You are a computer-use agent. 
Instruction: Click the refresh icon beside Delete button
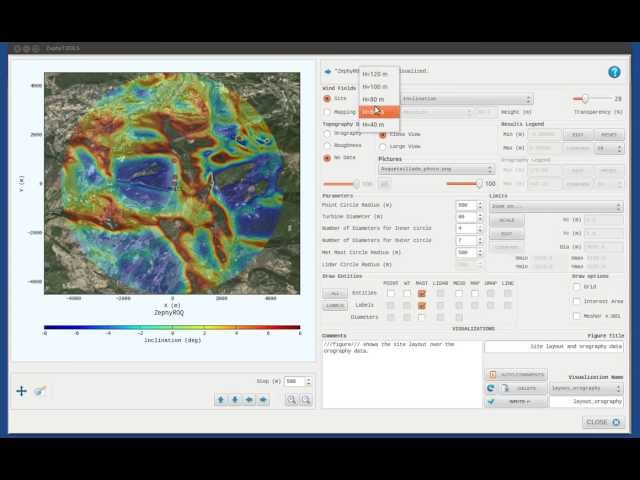coord(491,388)
